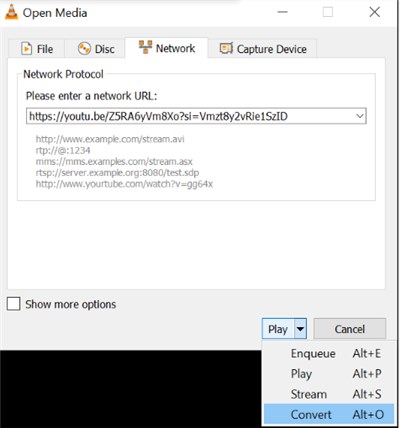Choose Enqueue from the dropdown menu
The image size is (400, 428).
pyautogui.click(x=329, y=353)
